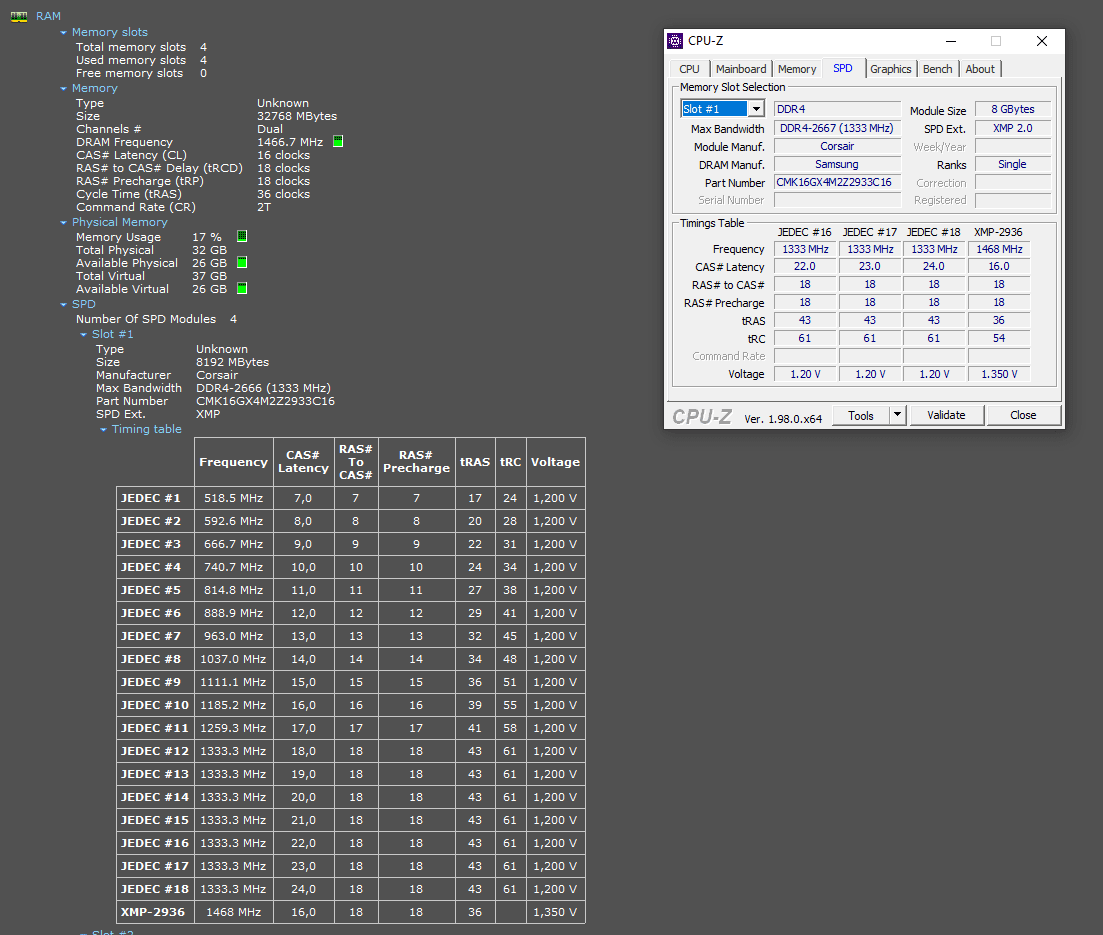Screen dimensions: 1103x935
Task: Click the Module Size 8 GBytes field
Action: [1013, 109]
